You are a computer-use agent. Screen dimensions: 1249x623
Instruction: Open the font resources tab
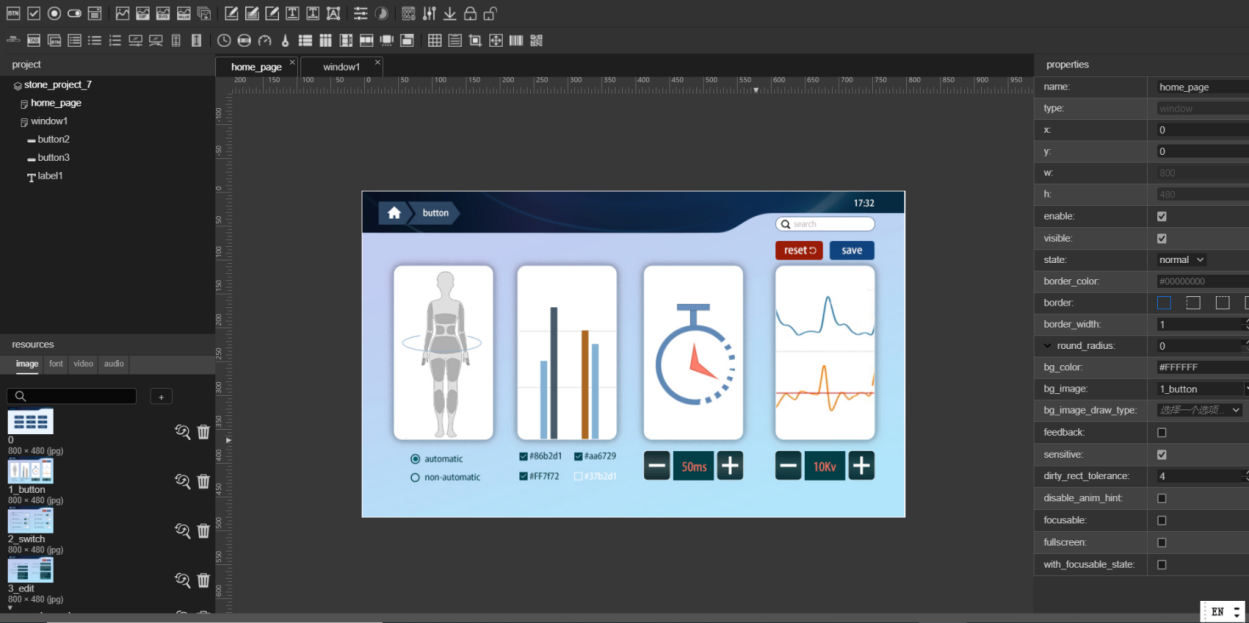tap(56, 364)
